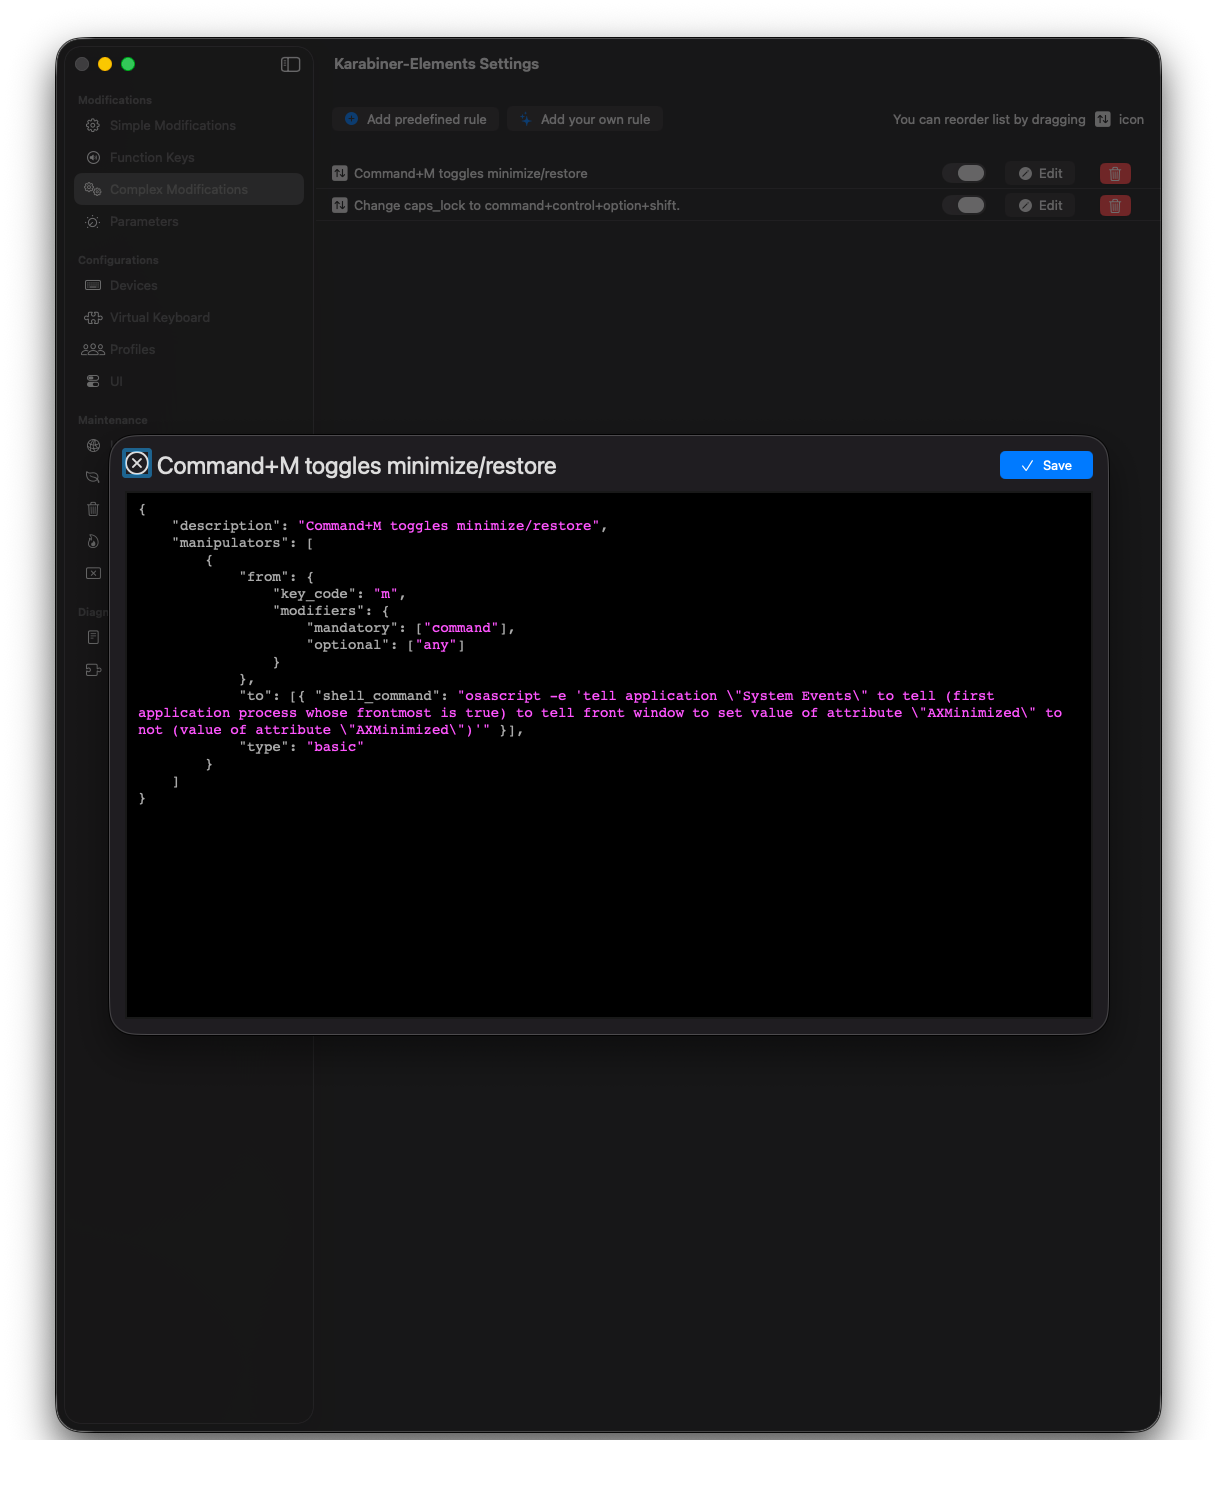
Task: Click the boxed X icon in the sidebar
Action: point(93,573)
